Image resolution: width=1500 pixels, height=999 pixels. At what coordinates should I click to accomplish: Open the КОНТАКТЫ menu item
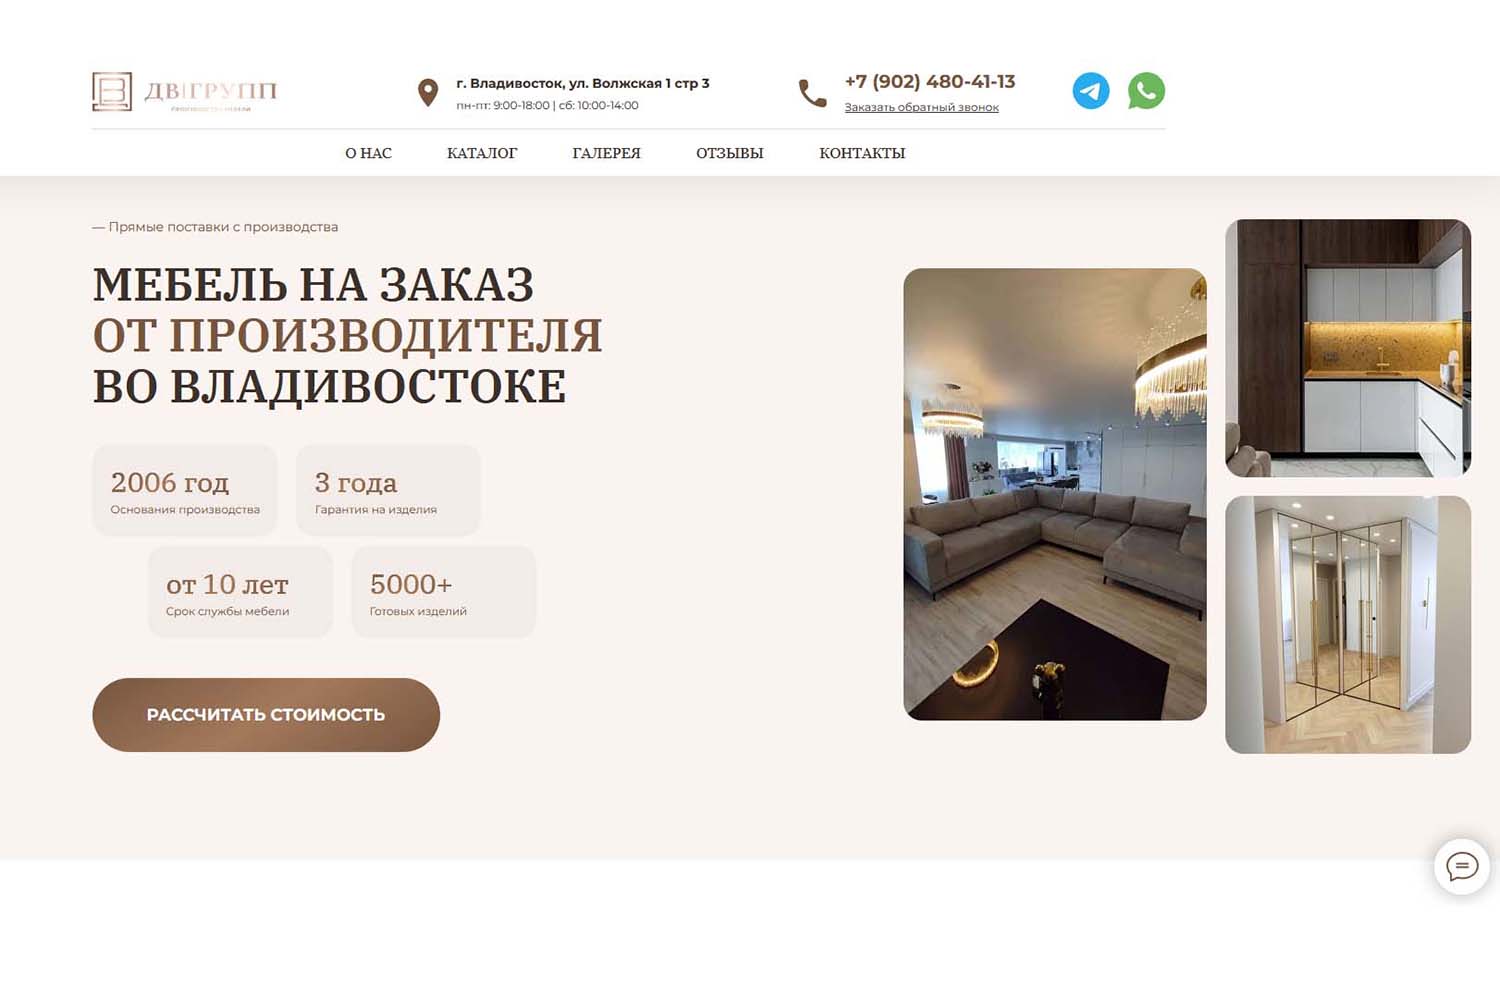click(862, 153)
